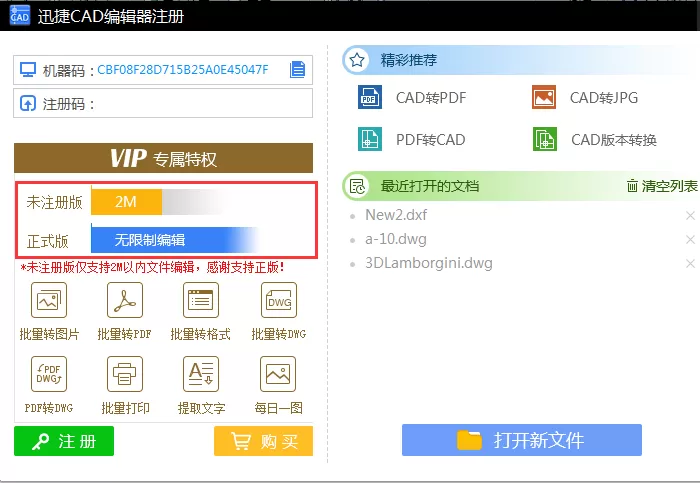Remove a-10.dwg from the recent list
Image resolution: width=700 pixels, height=483 pixels.
point(690,240)
